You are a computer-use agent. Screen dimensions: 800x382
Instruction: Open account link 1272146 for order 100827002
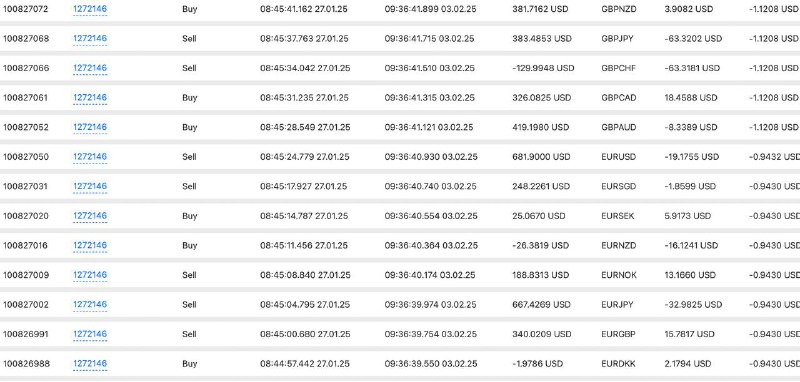[x=90, y=305]
